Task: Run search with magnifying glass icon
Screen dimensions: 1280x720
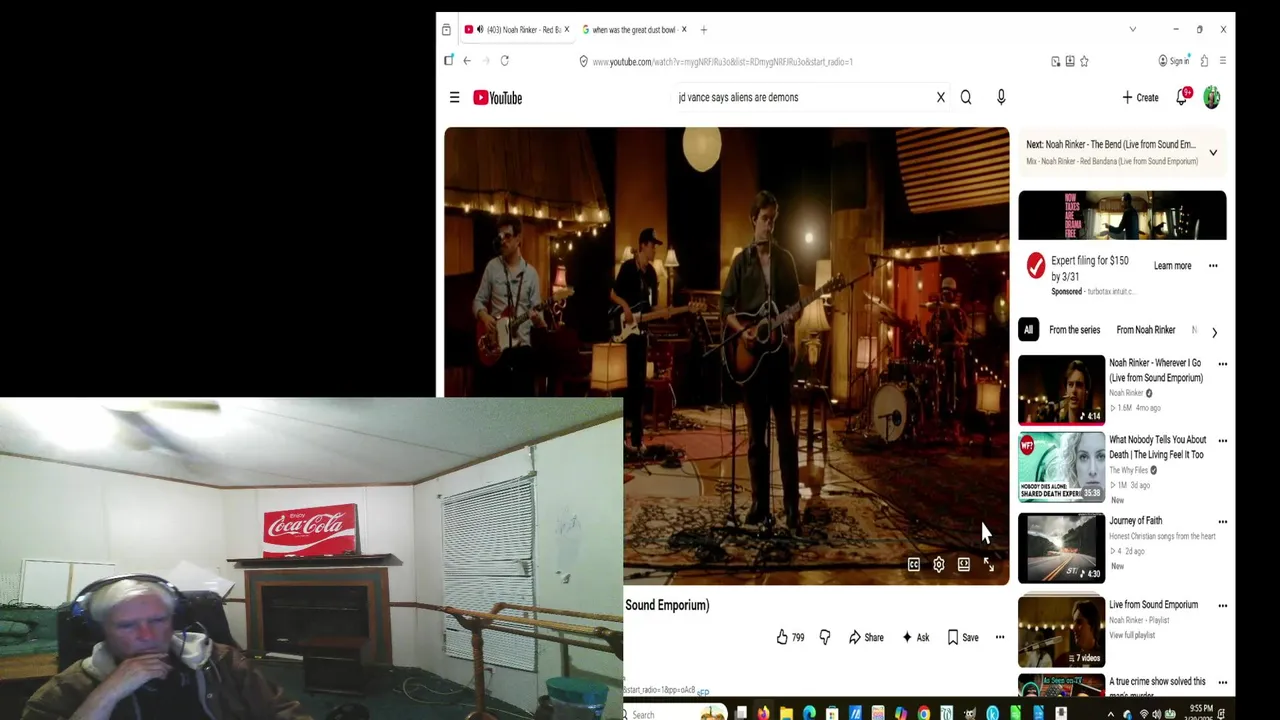Action: (x=966, y=97)
